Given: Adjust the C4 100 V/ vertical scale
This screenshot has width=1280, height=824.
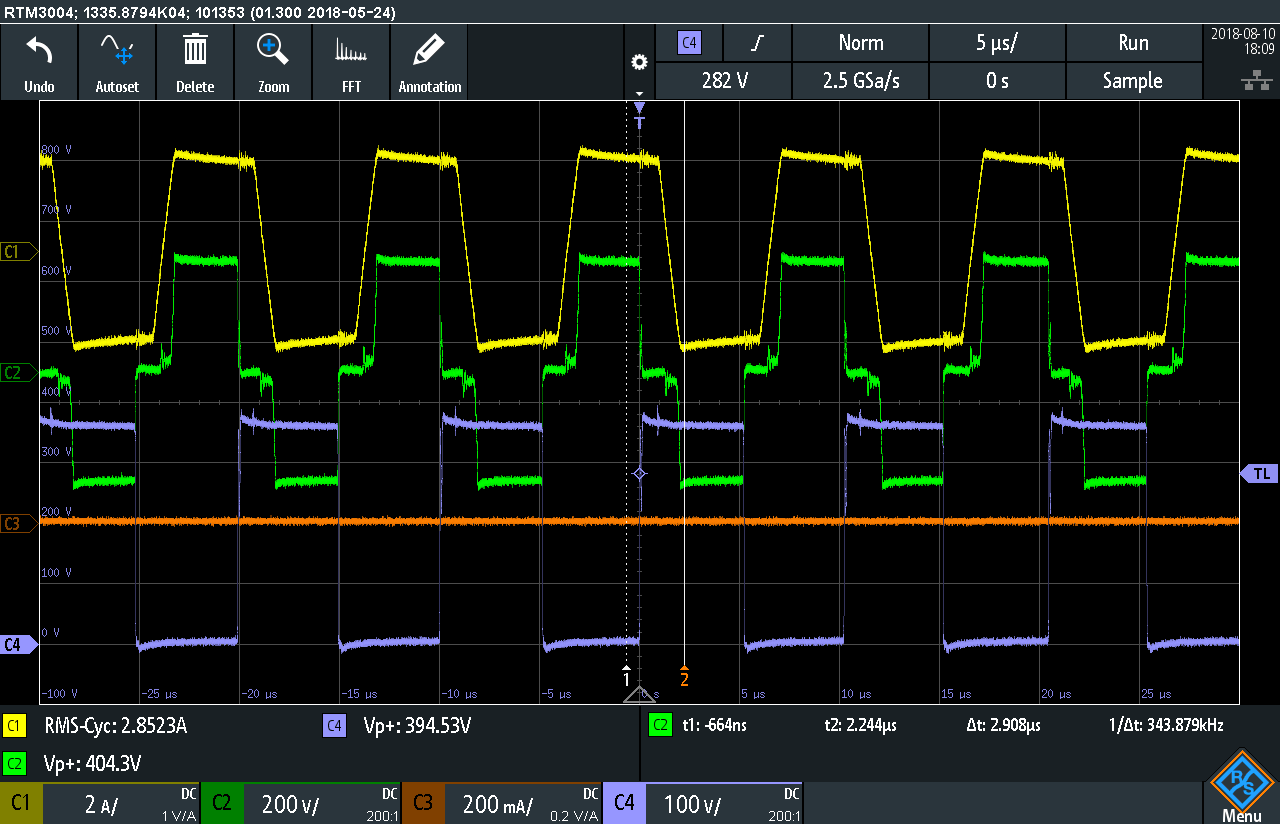Looking at the screenshot, I should pyautogui.click(x=692, y=804).
